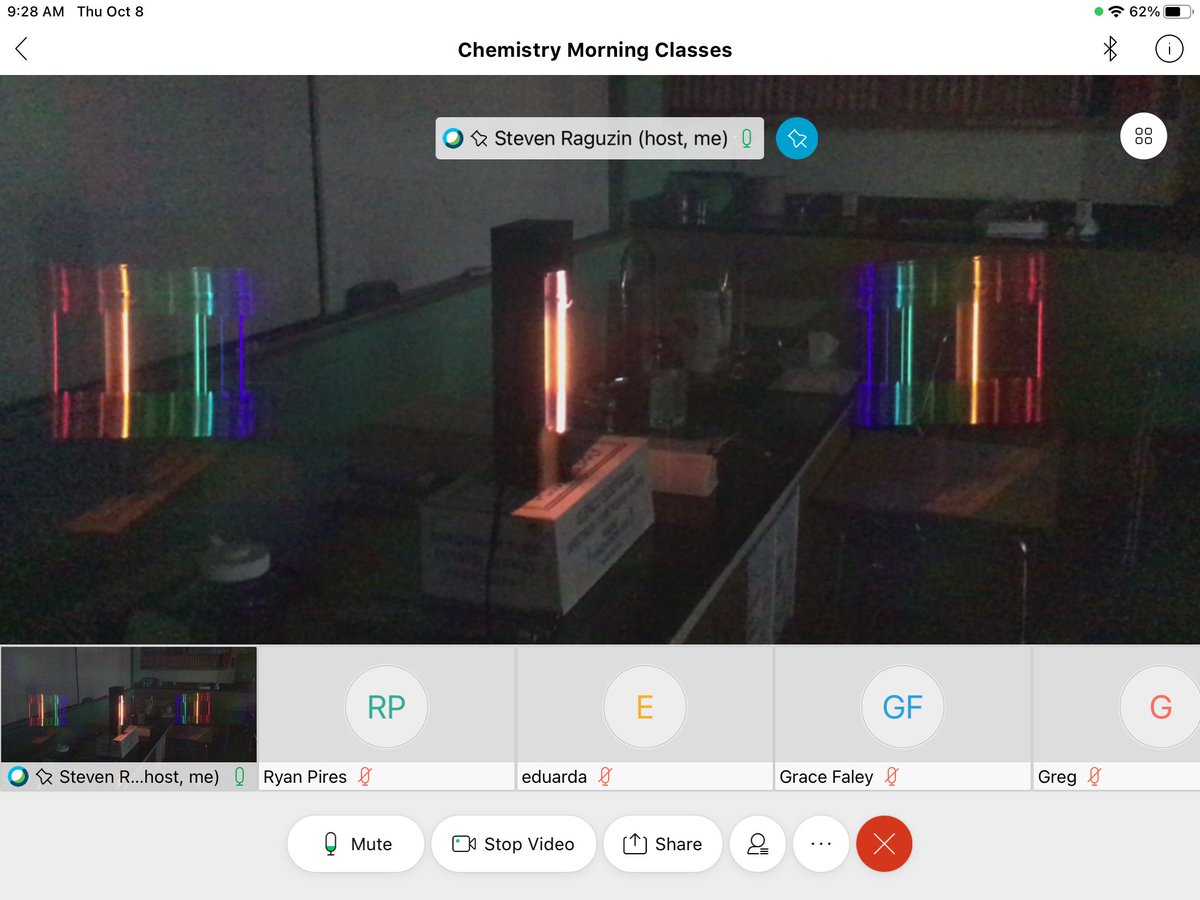The image size is (1200, 900).
Task: Click the Chemistry Morning Classes title
Action: (595, 50)
